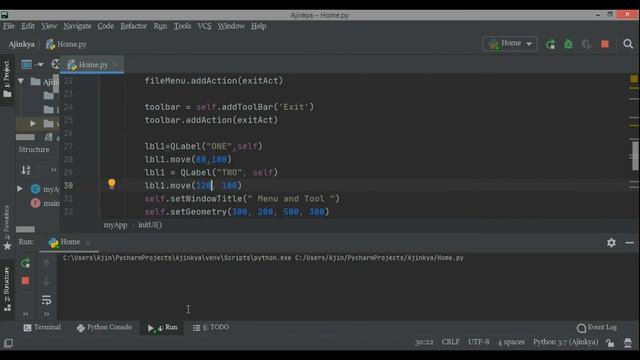
Task: Click the Debug bug icon
Action: click(568, 44)
